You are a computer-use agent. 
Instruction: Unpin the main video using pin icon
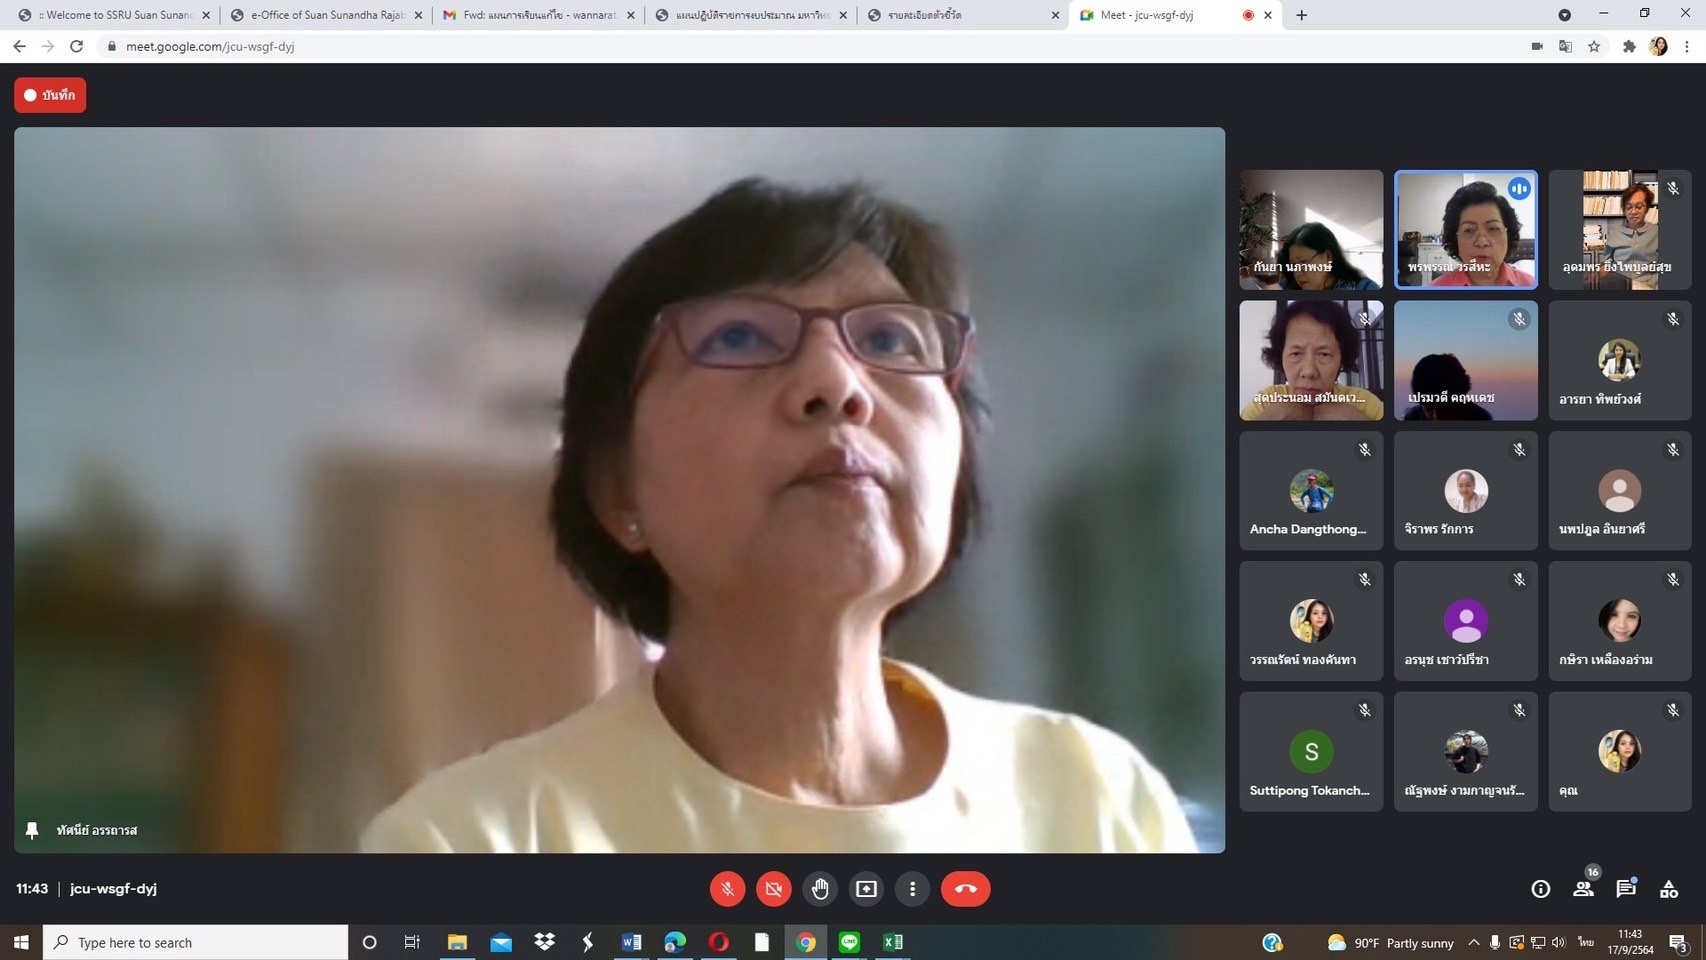click(x=32, y=830)
